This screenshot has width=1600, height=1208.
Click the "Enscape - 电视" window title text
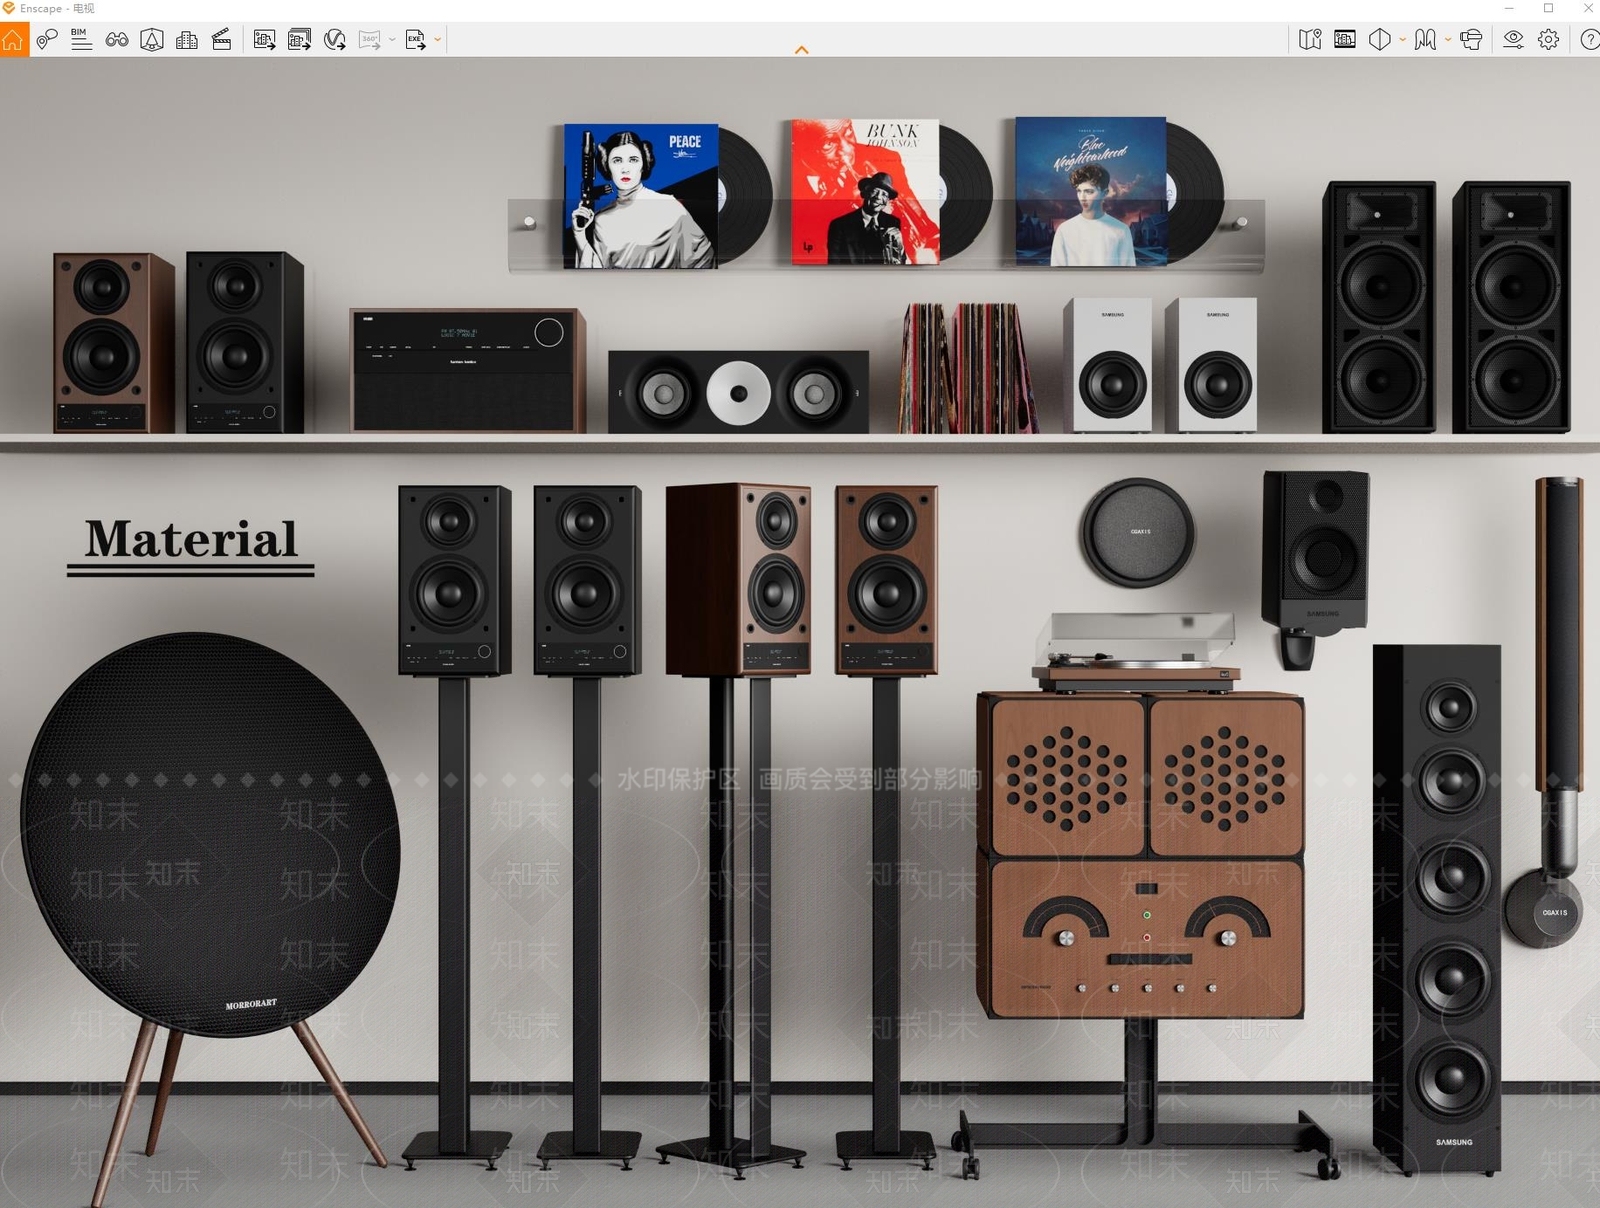[57, 8]
